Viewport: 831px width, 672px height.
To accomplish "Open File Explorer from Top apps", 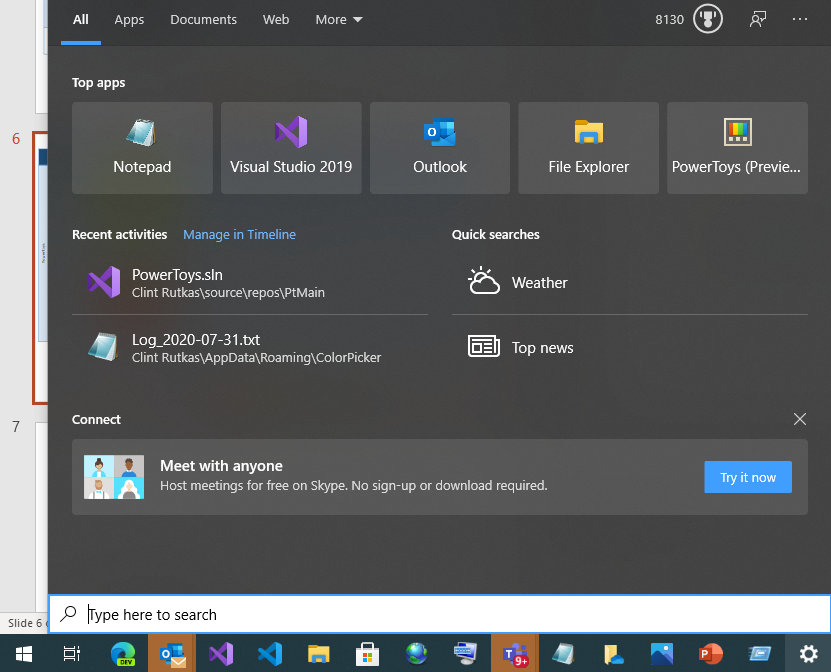I will 588,147.
